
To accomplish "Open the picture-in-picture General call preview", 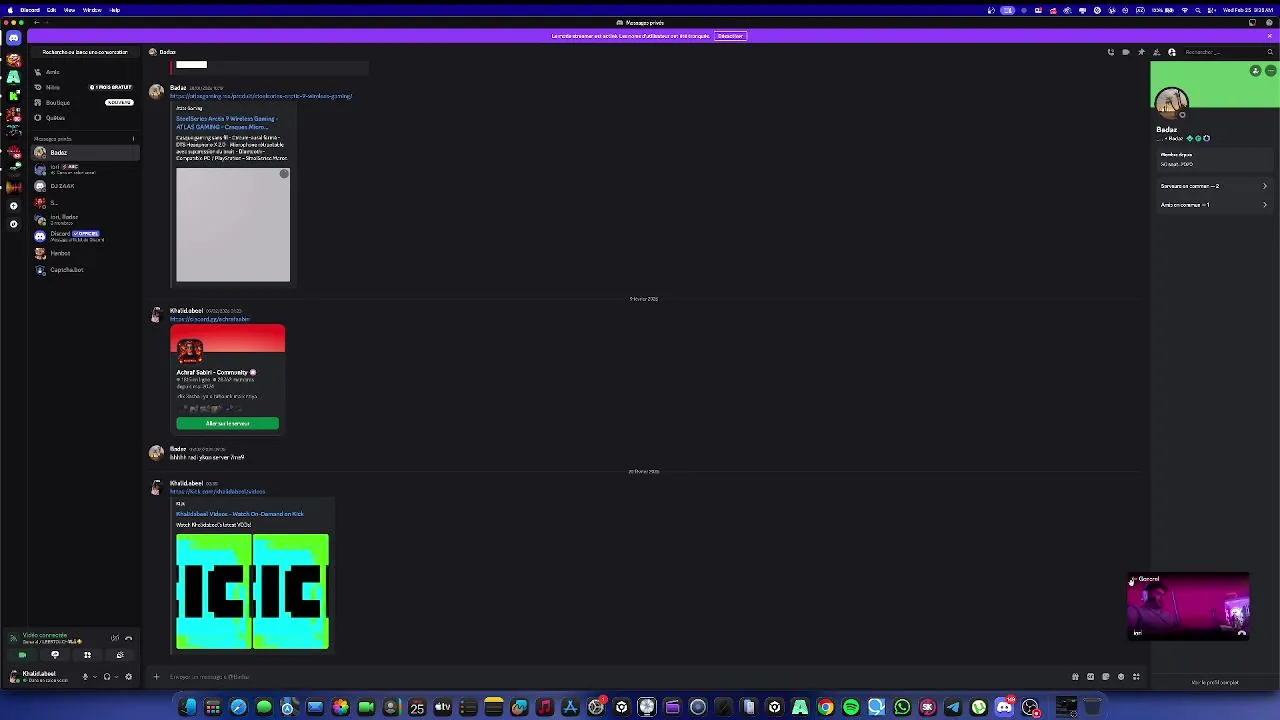I will coord(1188,606).
